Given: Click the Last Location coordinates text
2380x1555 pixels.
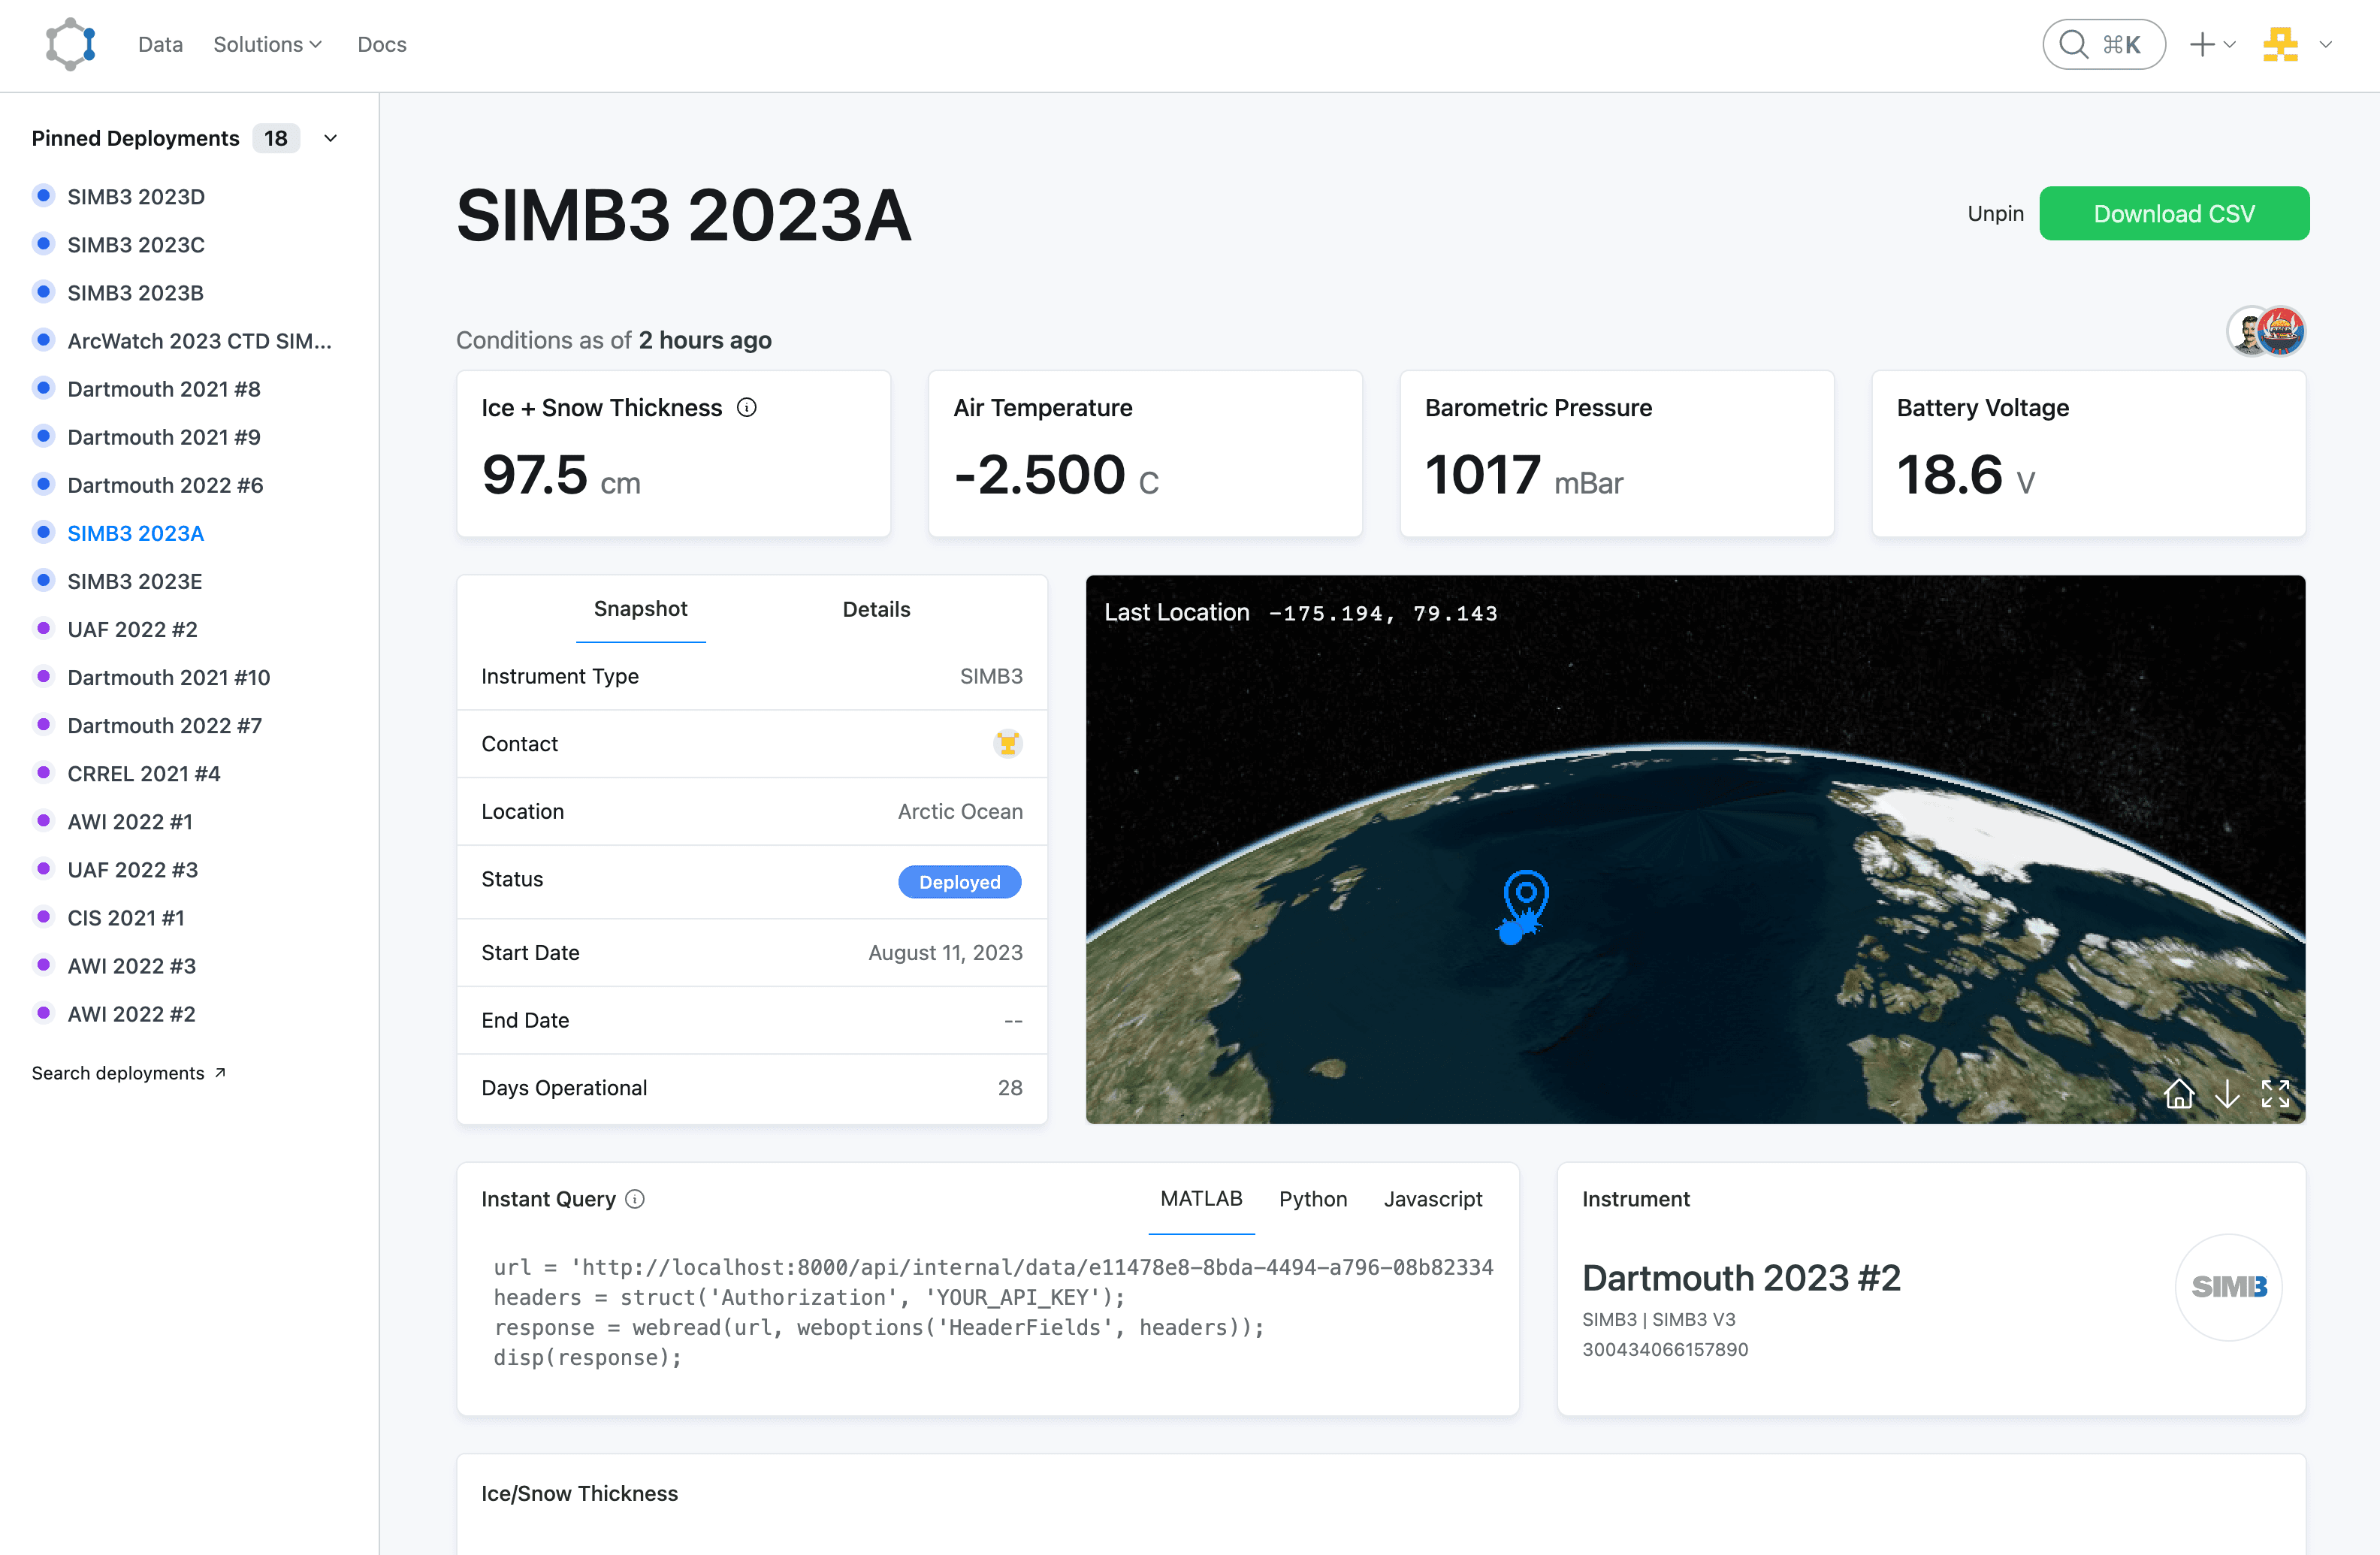Looking at the screenshot, I should click(x=1383, y=613).
